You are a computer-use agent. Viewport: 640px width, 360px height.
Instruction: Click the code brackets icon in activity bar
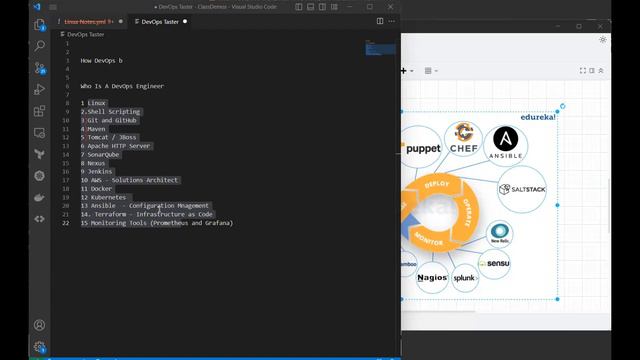click(x=40, y=219)
